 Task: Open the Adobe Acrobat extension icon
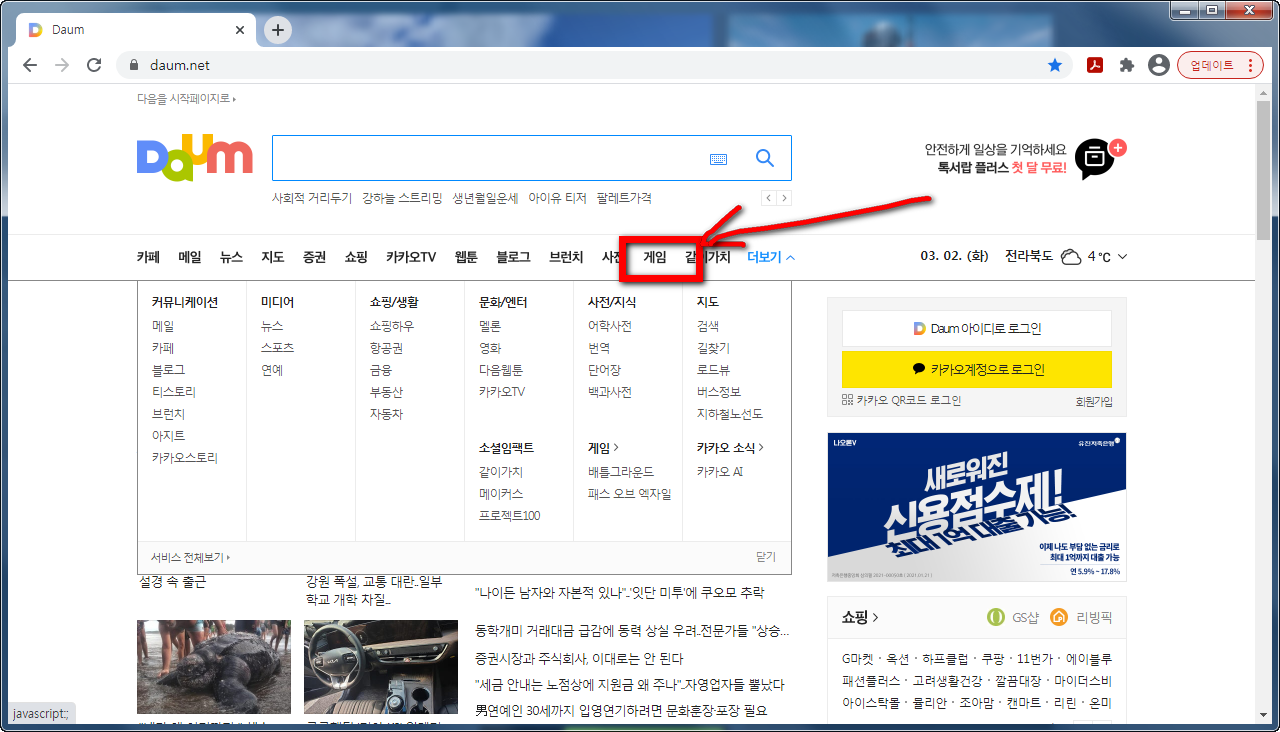point(1096,65)
